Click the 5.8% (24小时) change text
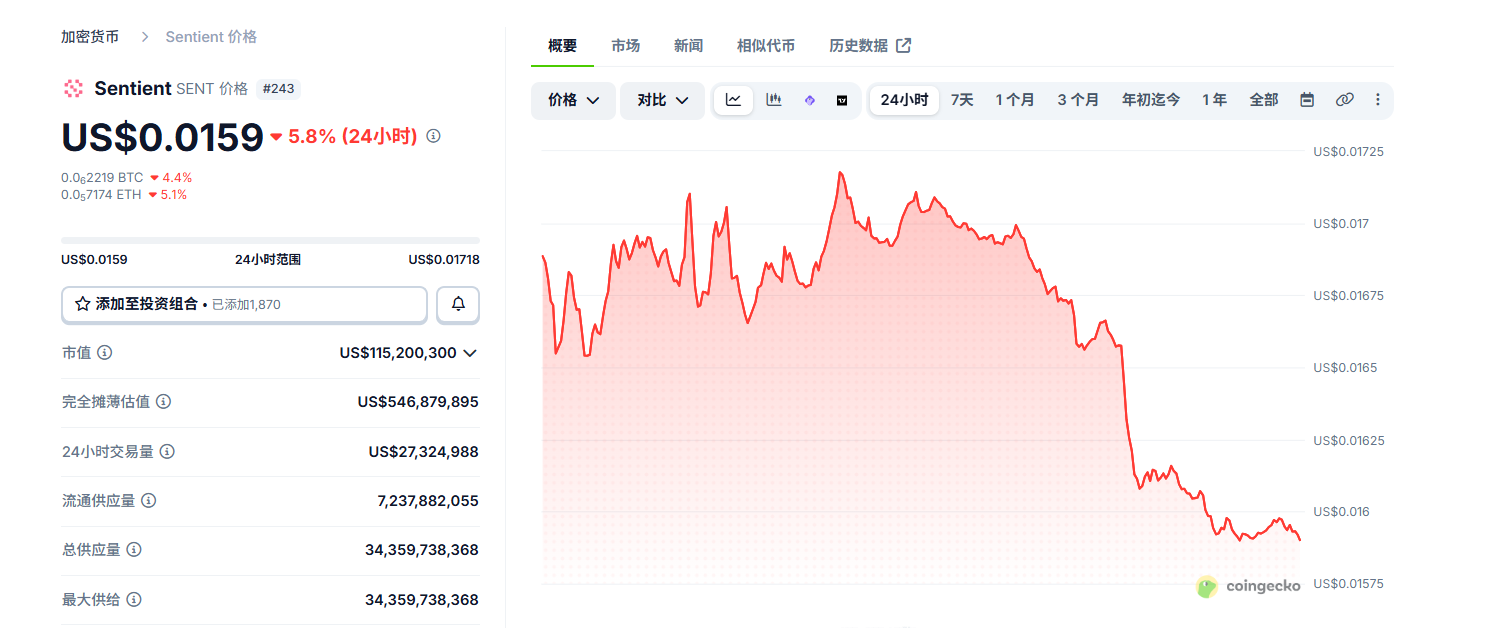Viewport: 1490px width, 628px height. tap(352, 137)
